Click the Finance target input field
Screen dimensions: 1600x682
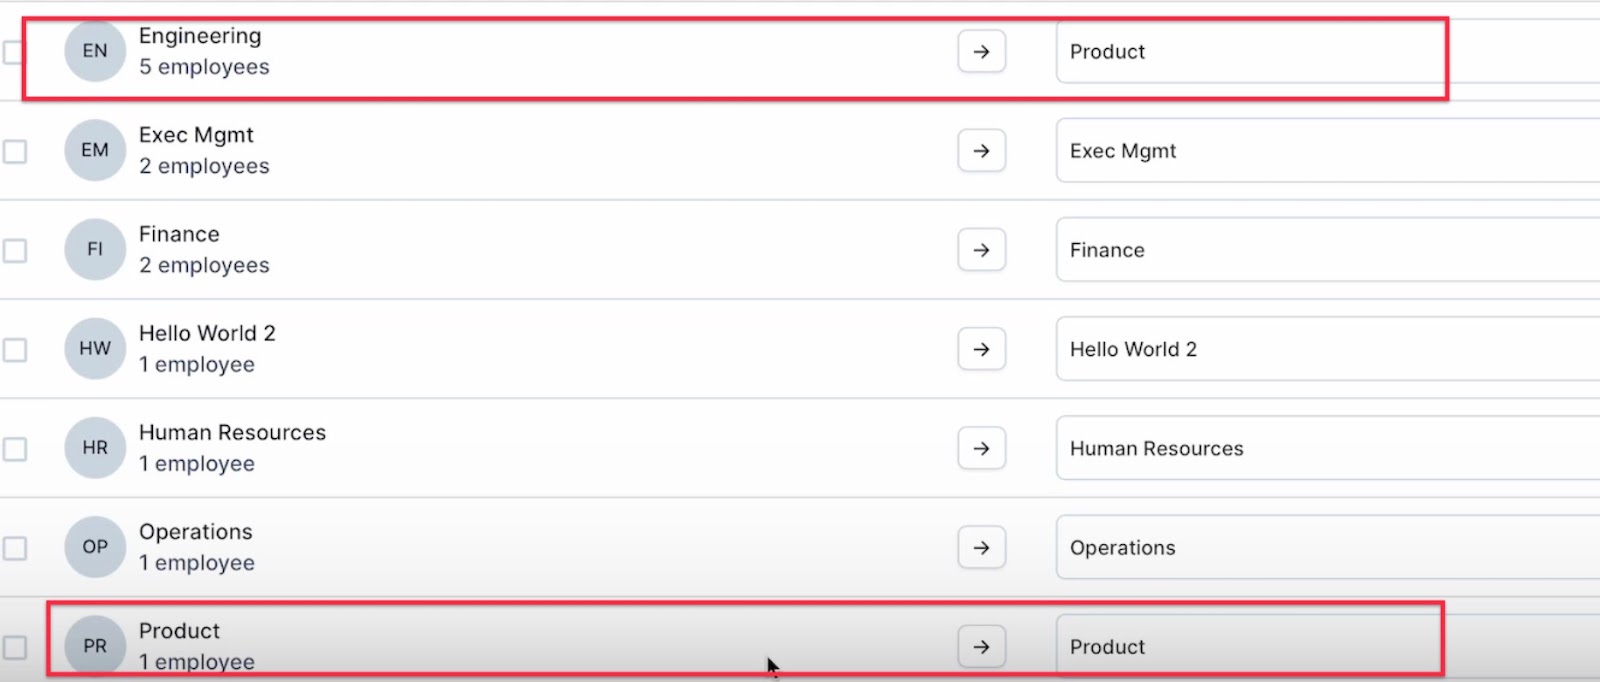(x=1328, y=250)
